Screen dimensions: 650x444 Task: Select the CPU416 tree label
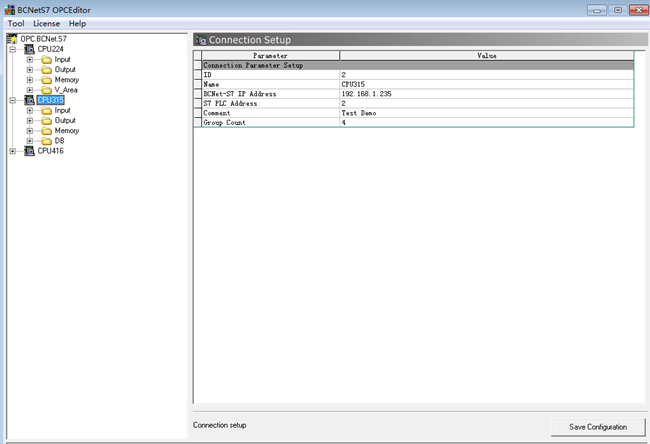[x=51, y=151]
